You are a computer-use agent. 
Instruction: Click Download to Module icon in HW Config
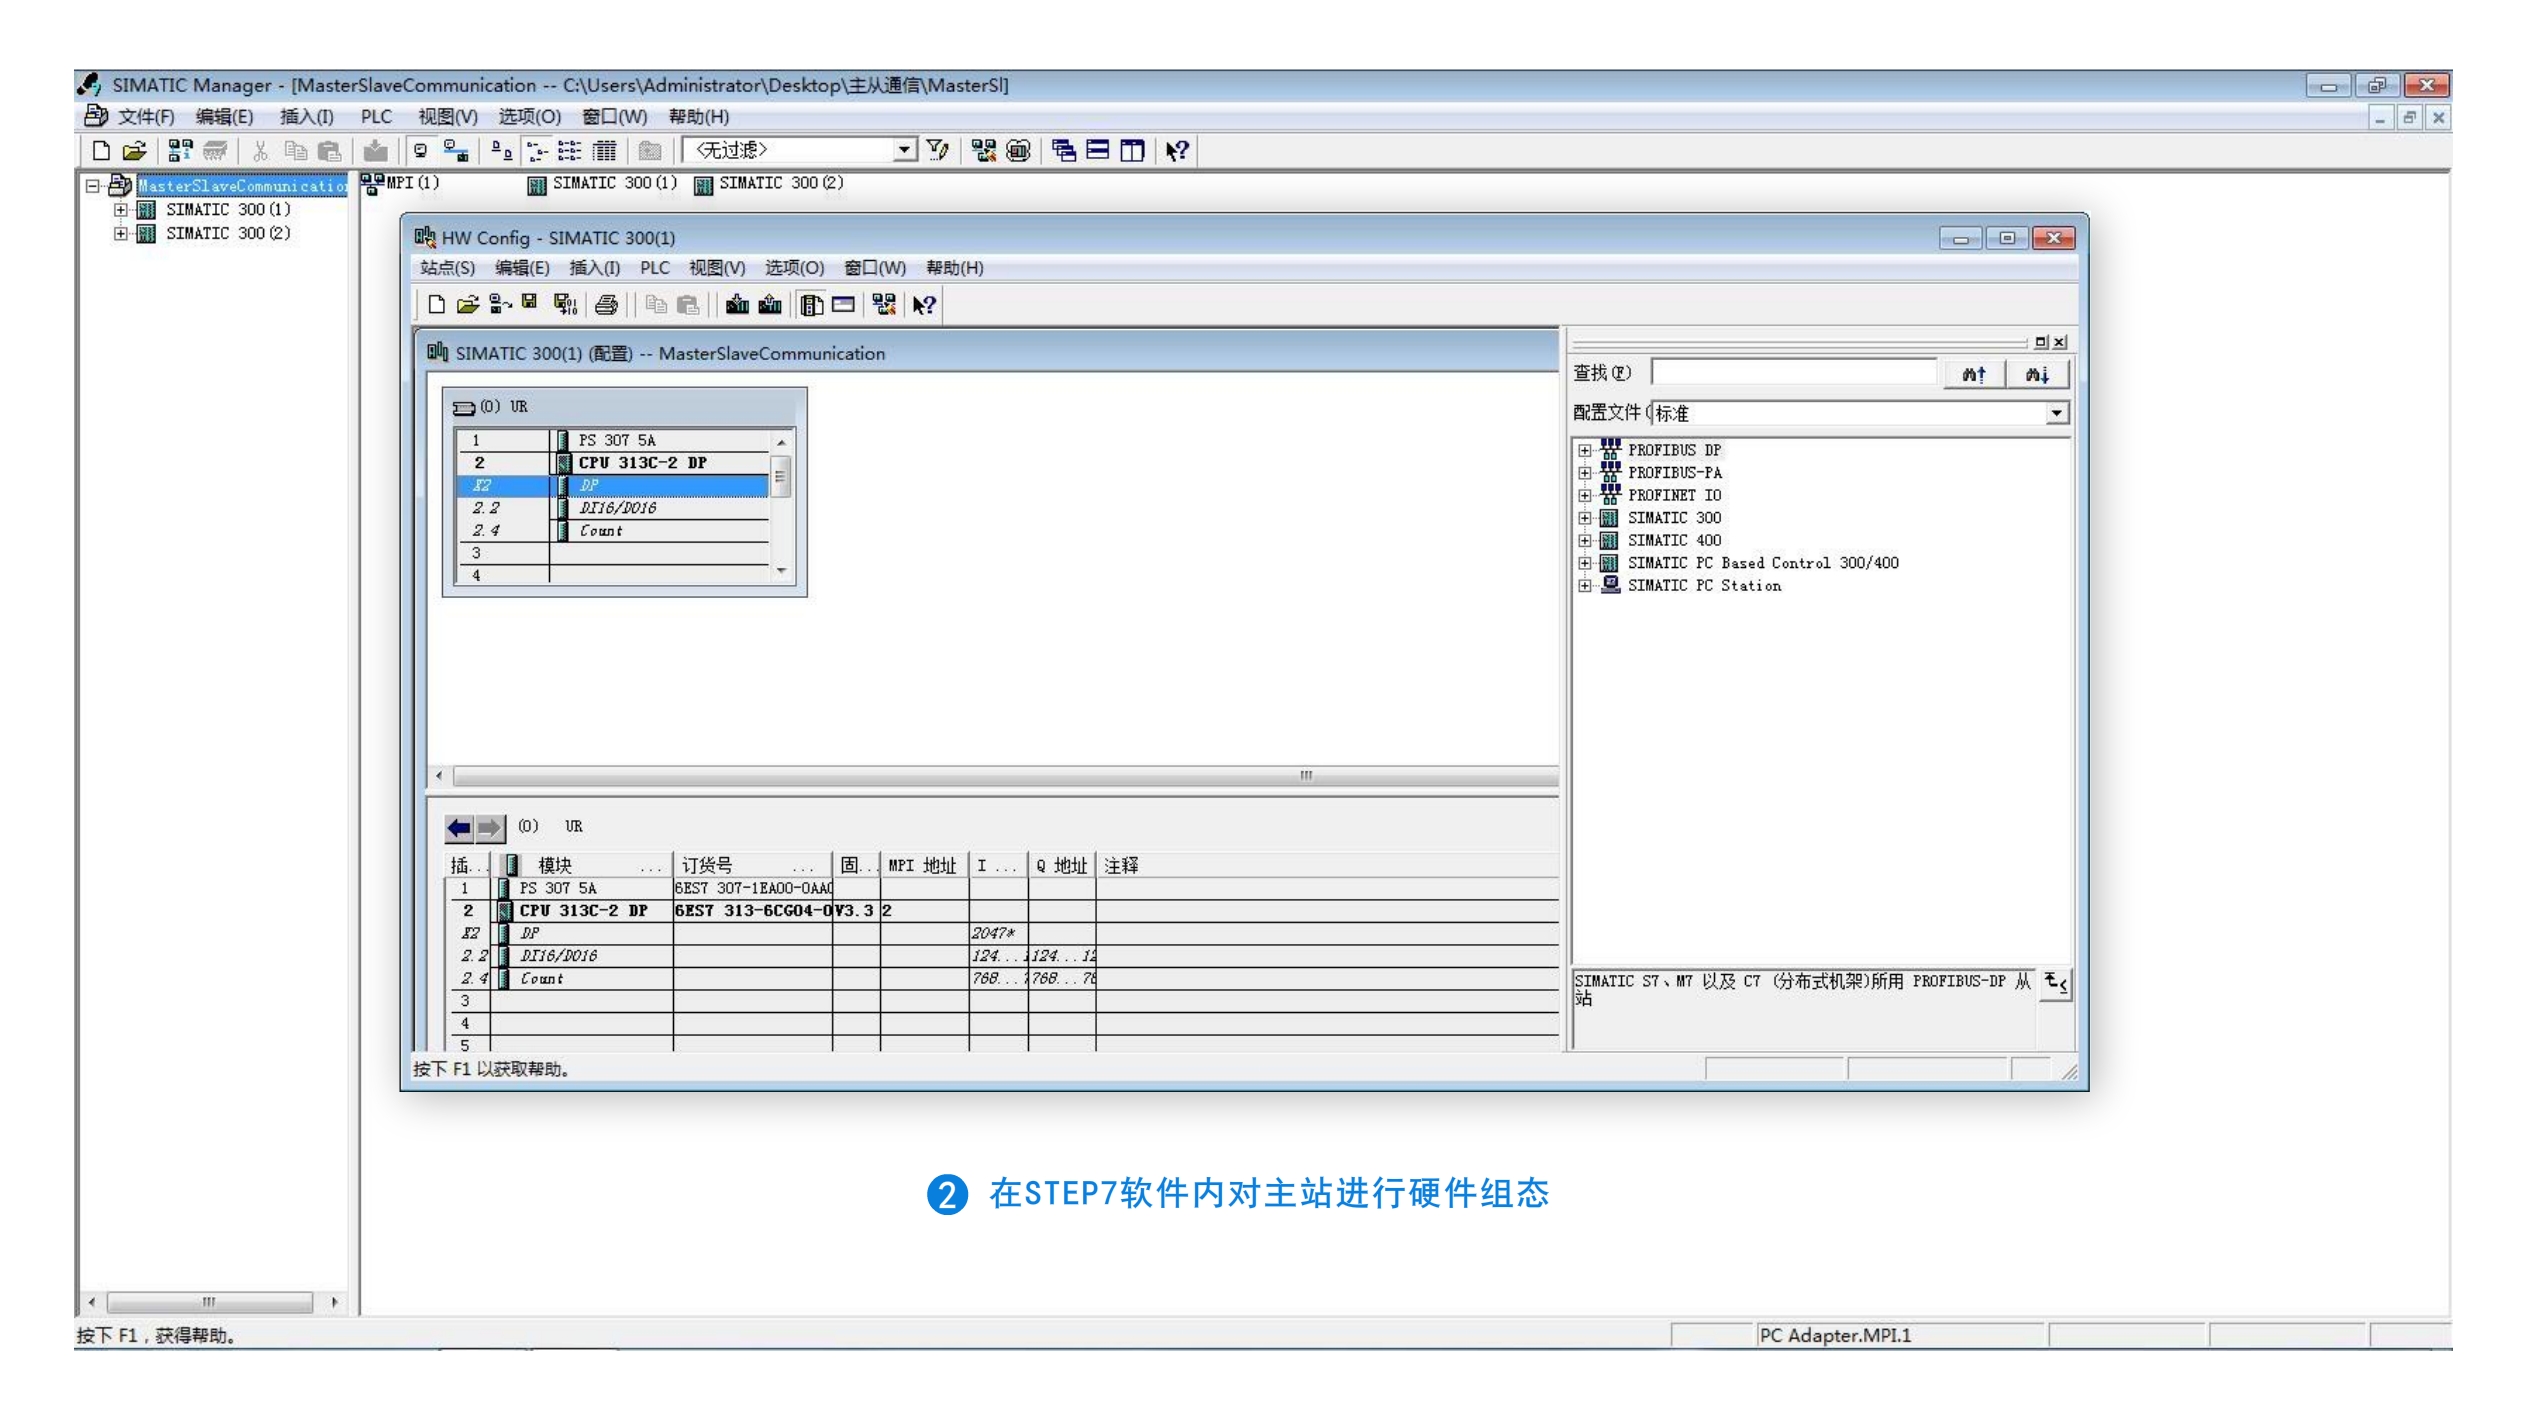coord(737,305)
